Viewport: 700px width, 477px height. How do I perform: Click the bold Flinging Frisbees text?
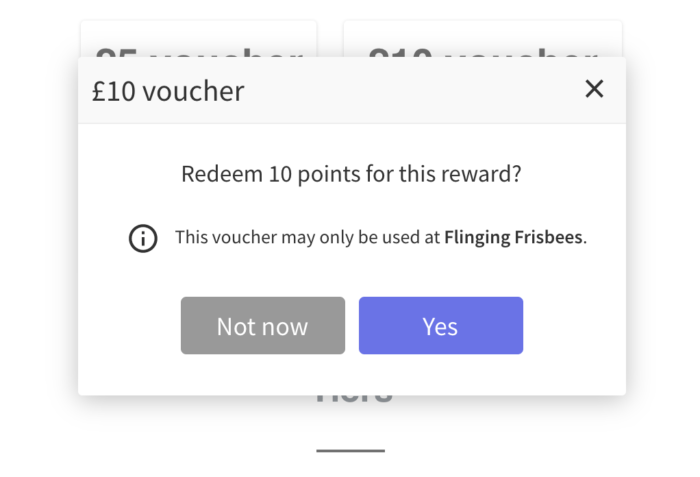[x=513, y=237]
